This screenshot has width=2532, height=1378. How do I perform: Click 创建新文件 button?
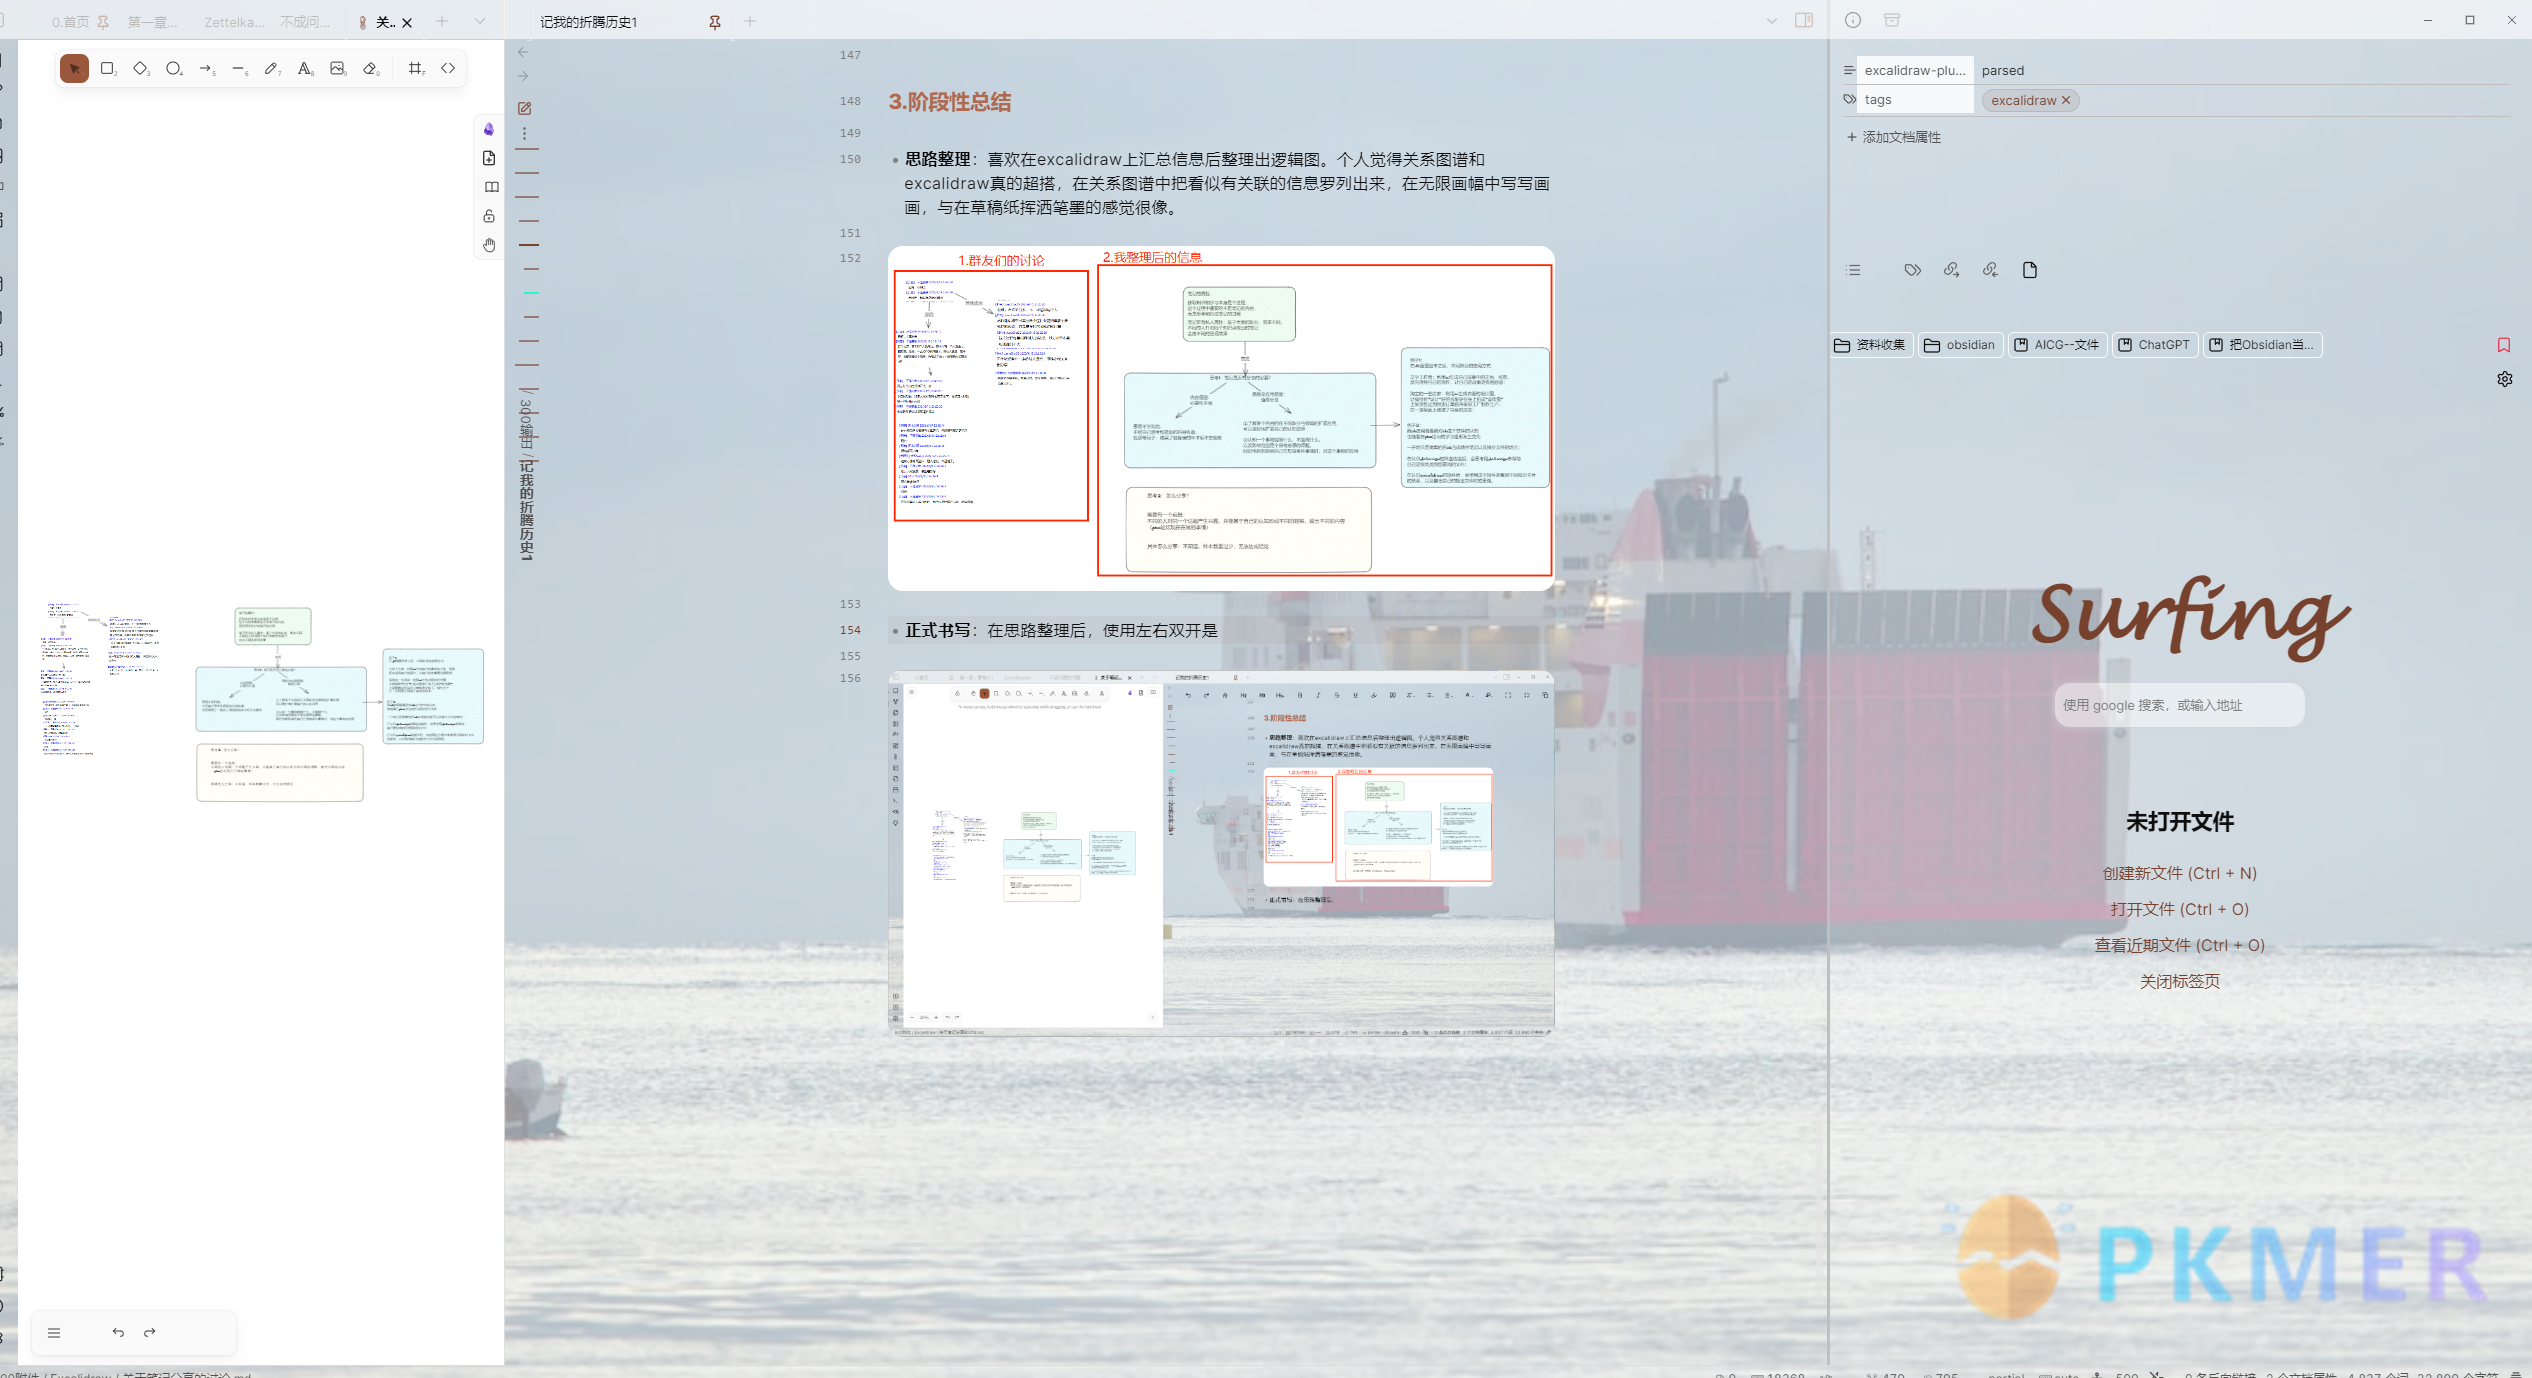point(2179,872)
